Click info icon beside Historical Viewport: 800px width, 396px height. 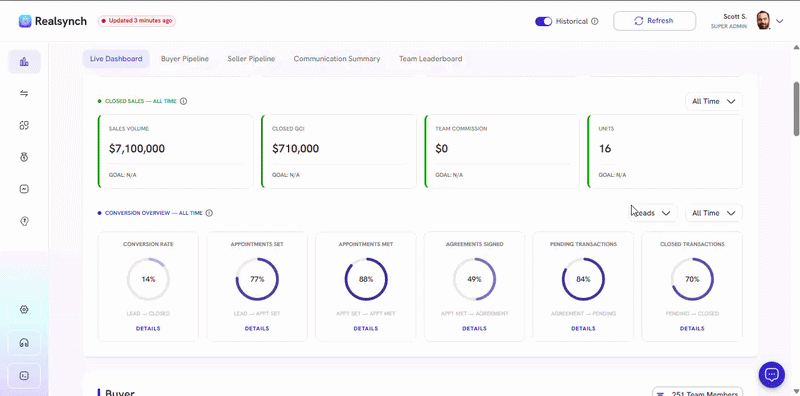coord(594,21)
